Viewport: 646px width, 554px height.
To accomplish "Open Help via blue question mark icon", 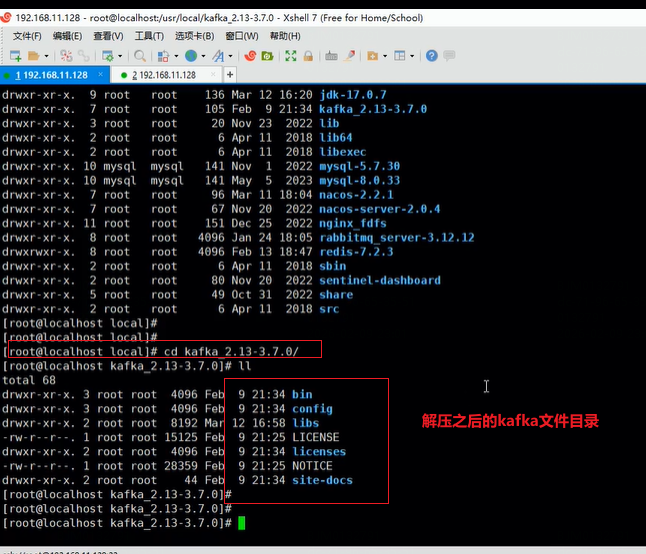I will click(x=431, y=56).
